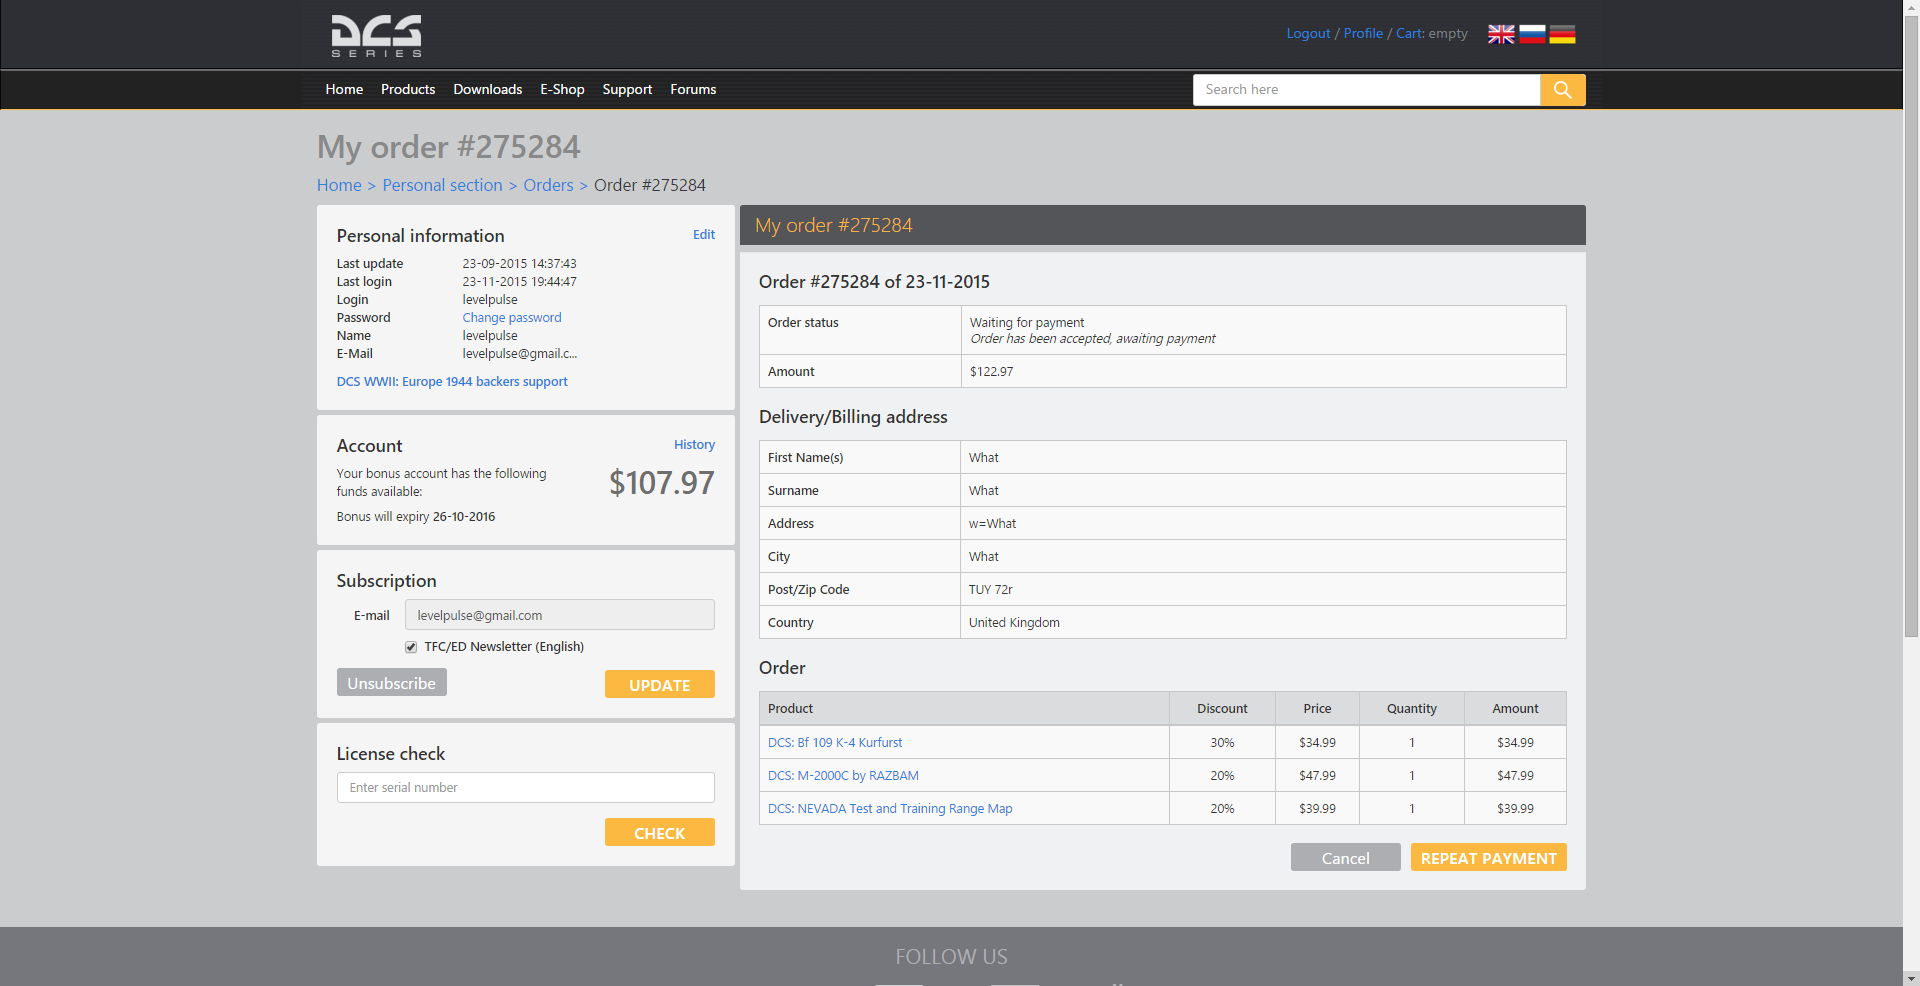Screen dimensions: 1920x986
Task: Click the post code 'TUY 72r'
Action: 990,590
